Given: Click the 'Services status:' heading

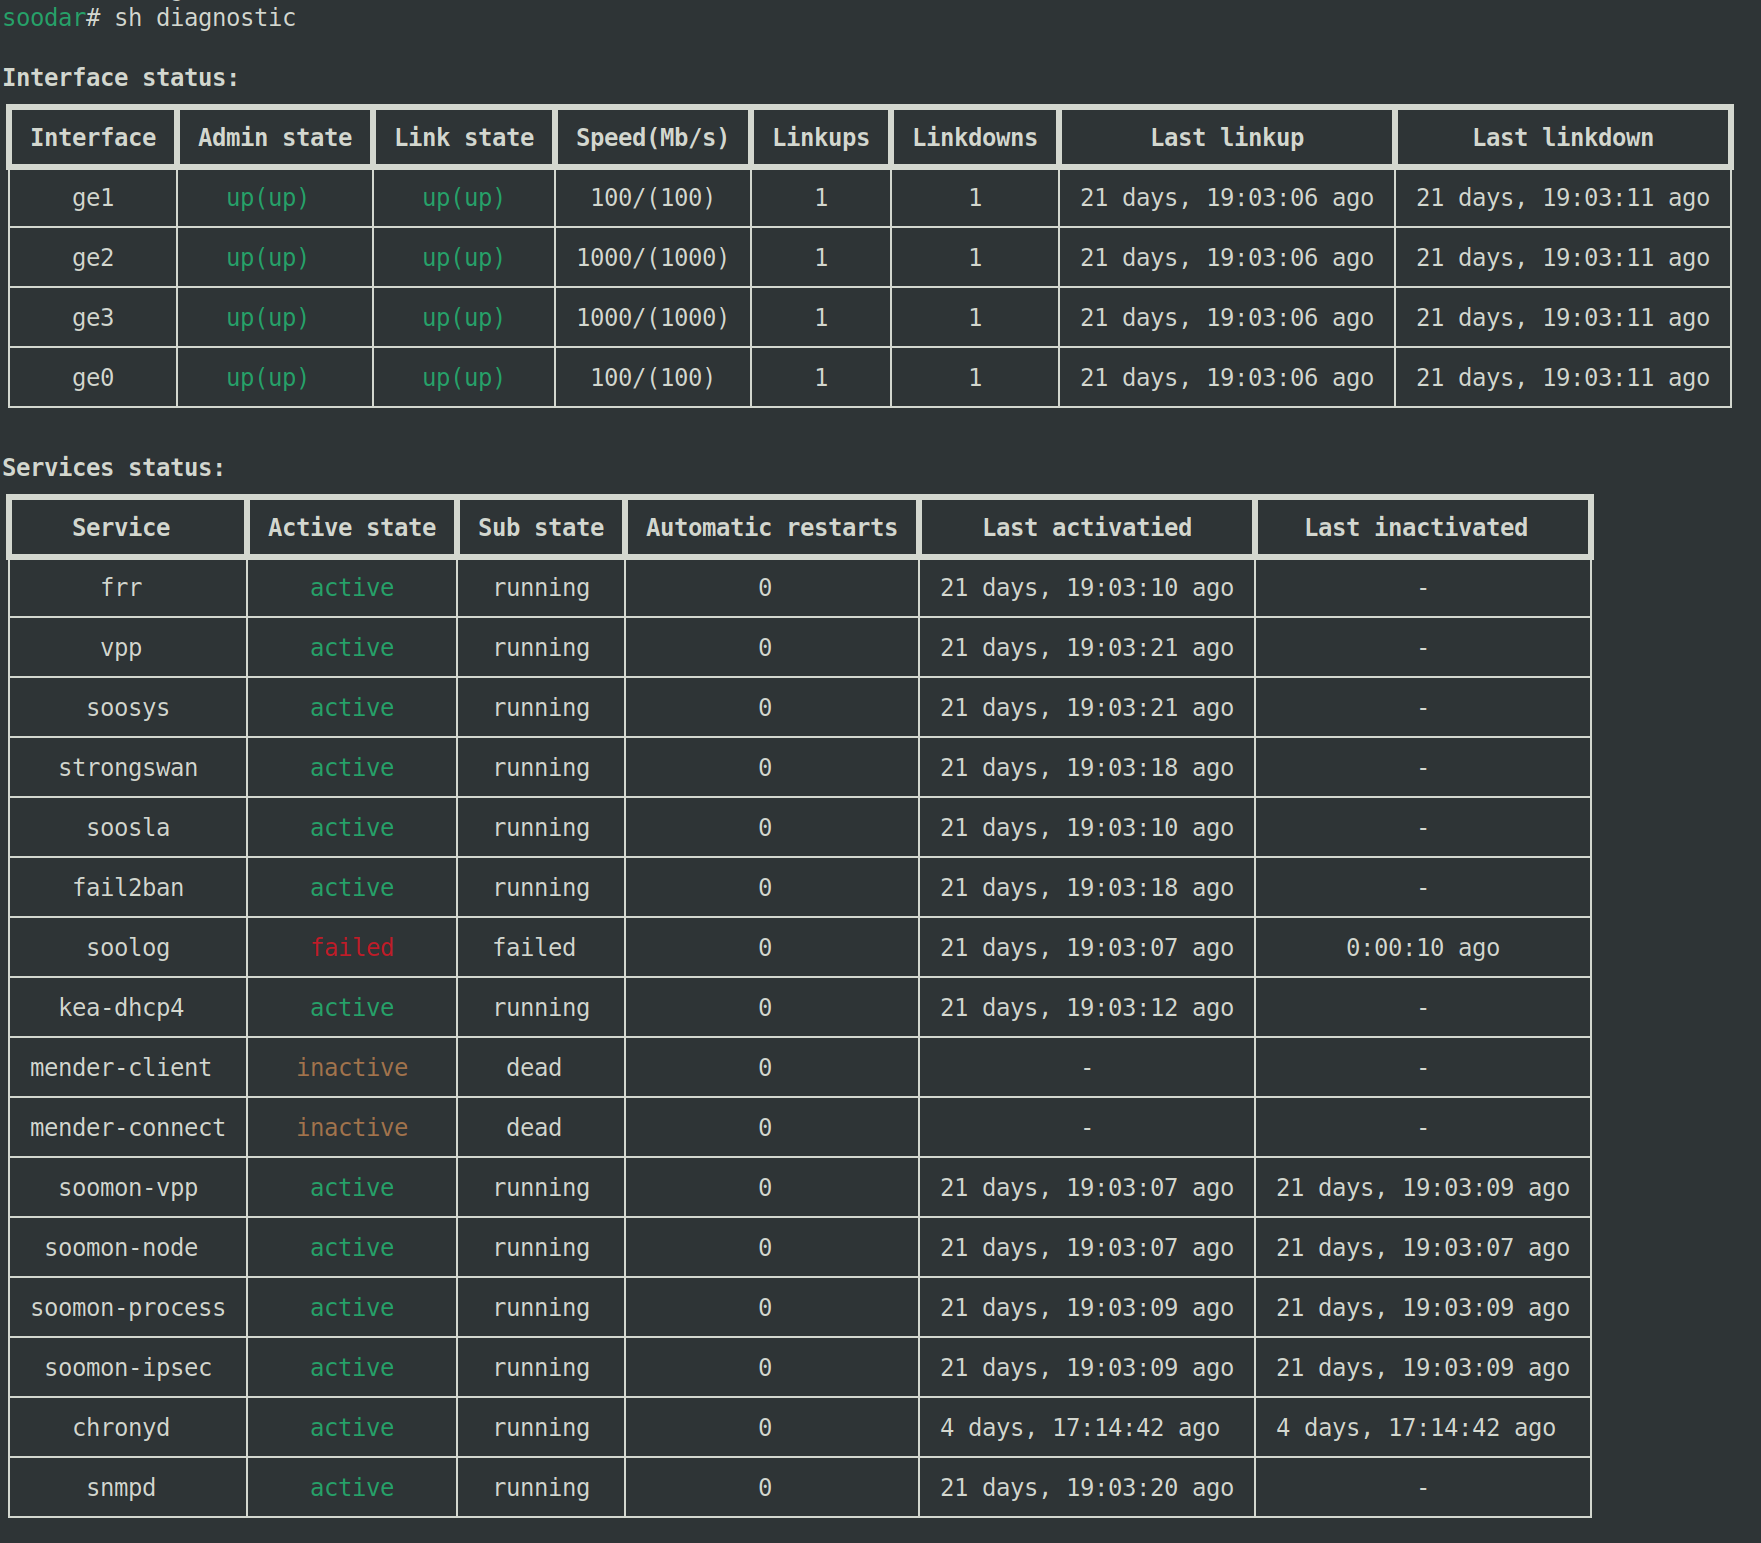Looking at the screenshot, I should pos(113,468).
